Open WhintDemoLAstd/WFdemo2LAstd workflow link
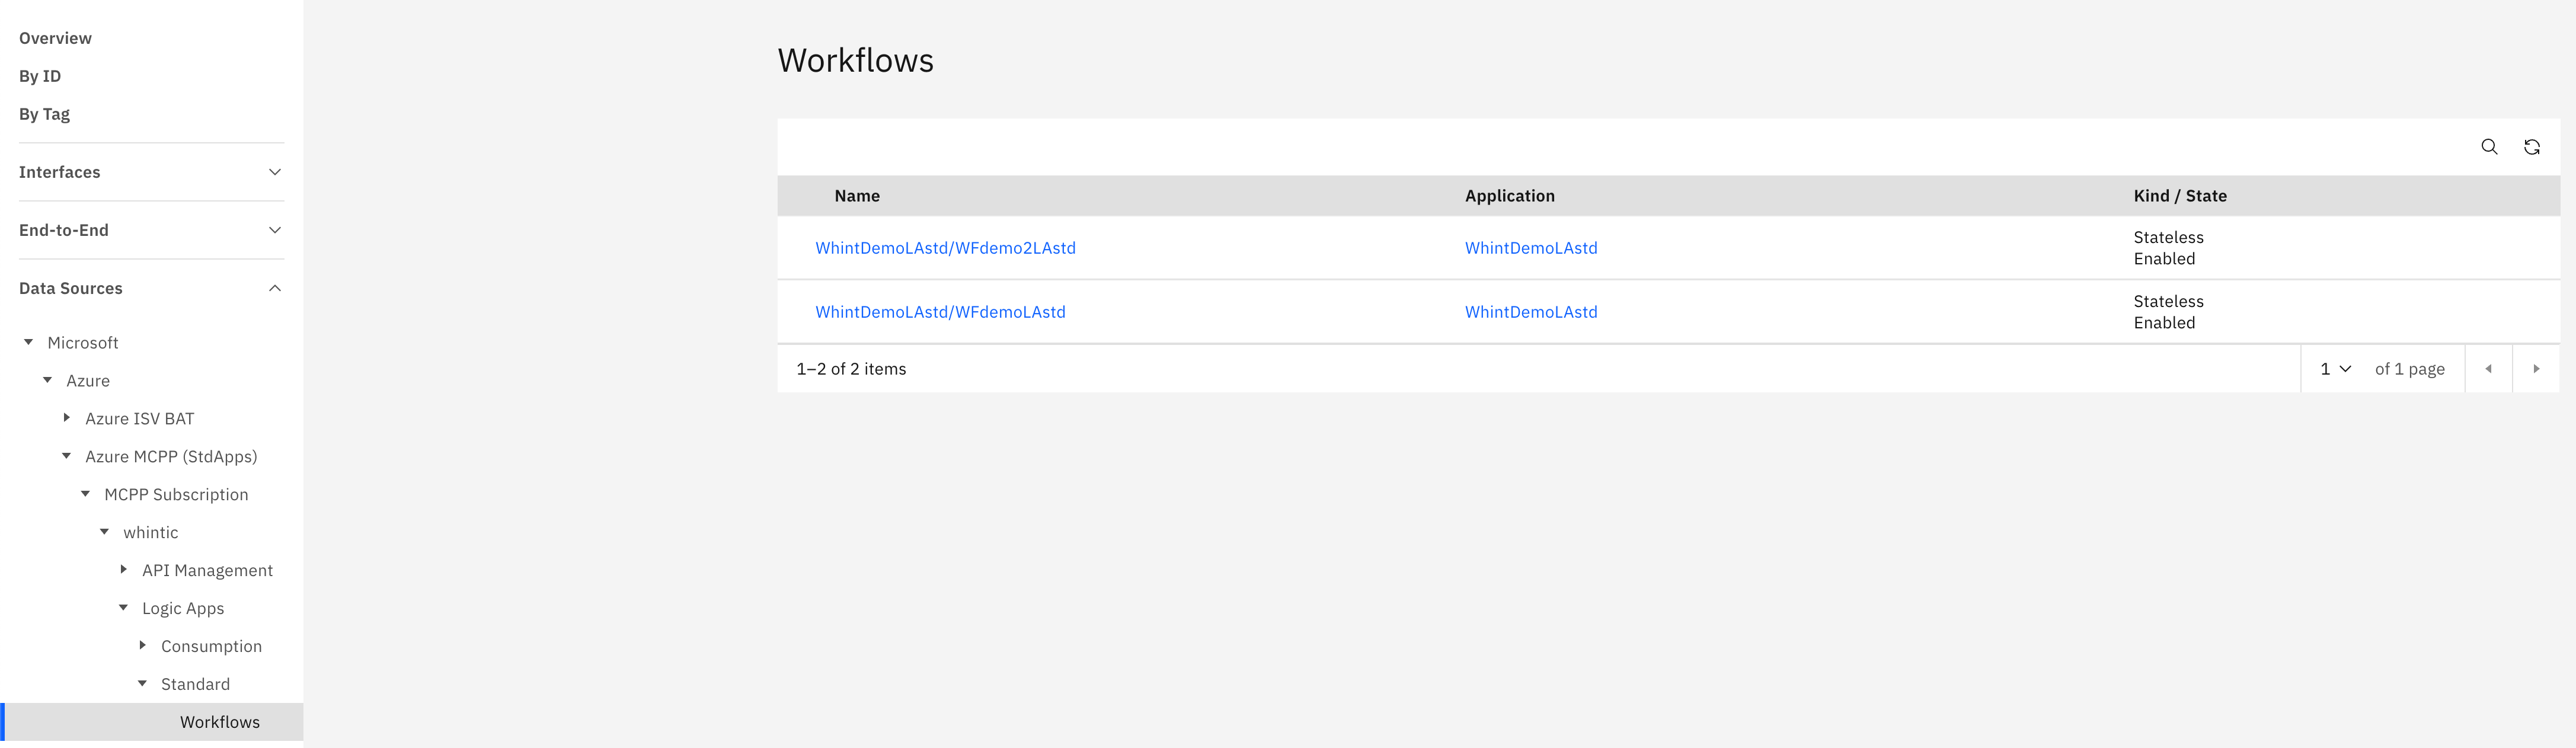This screenshot has width=2576, height=748. [945, 248]
